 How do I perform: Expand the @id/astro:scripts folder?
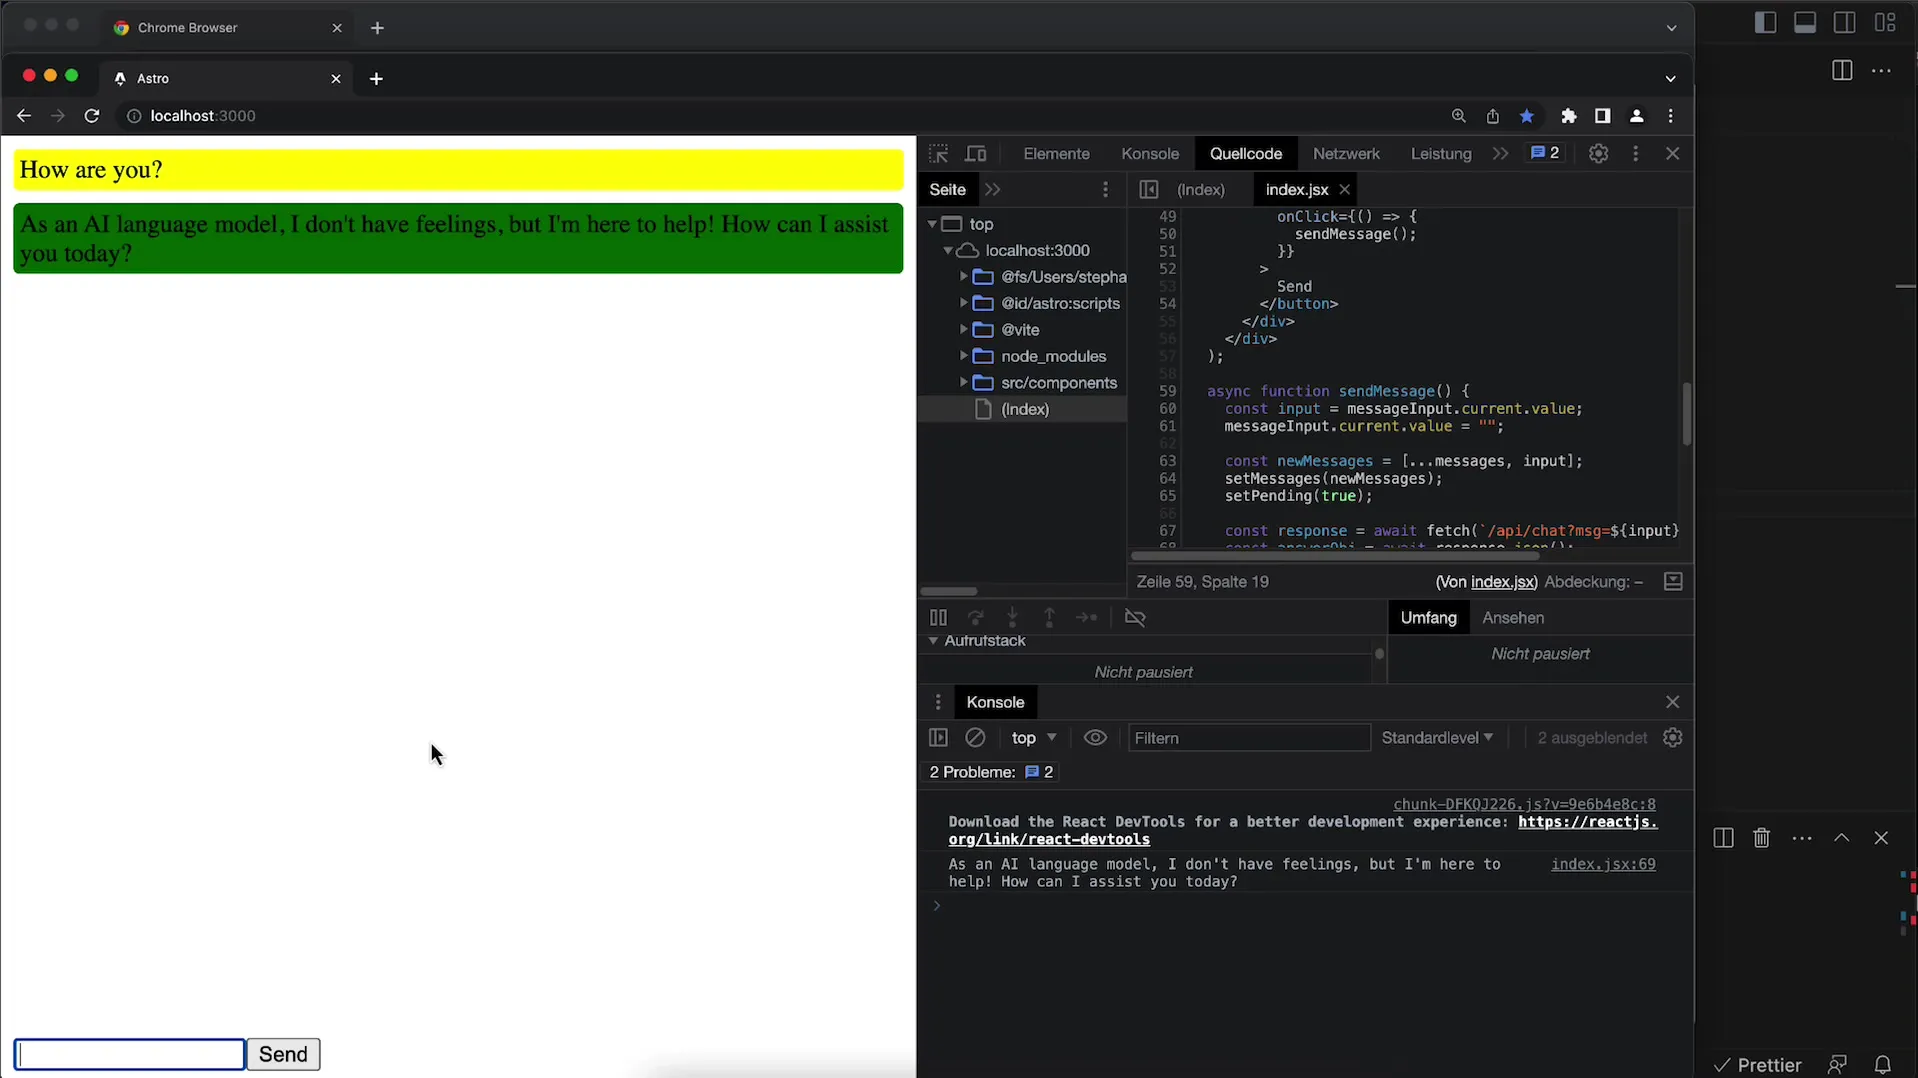[964, 303]
